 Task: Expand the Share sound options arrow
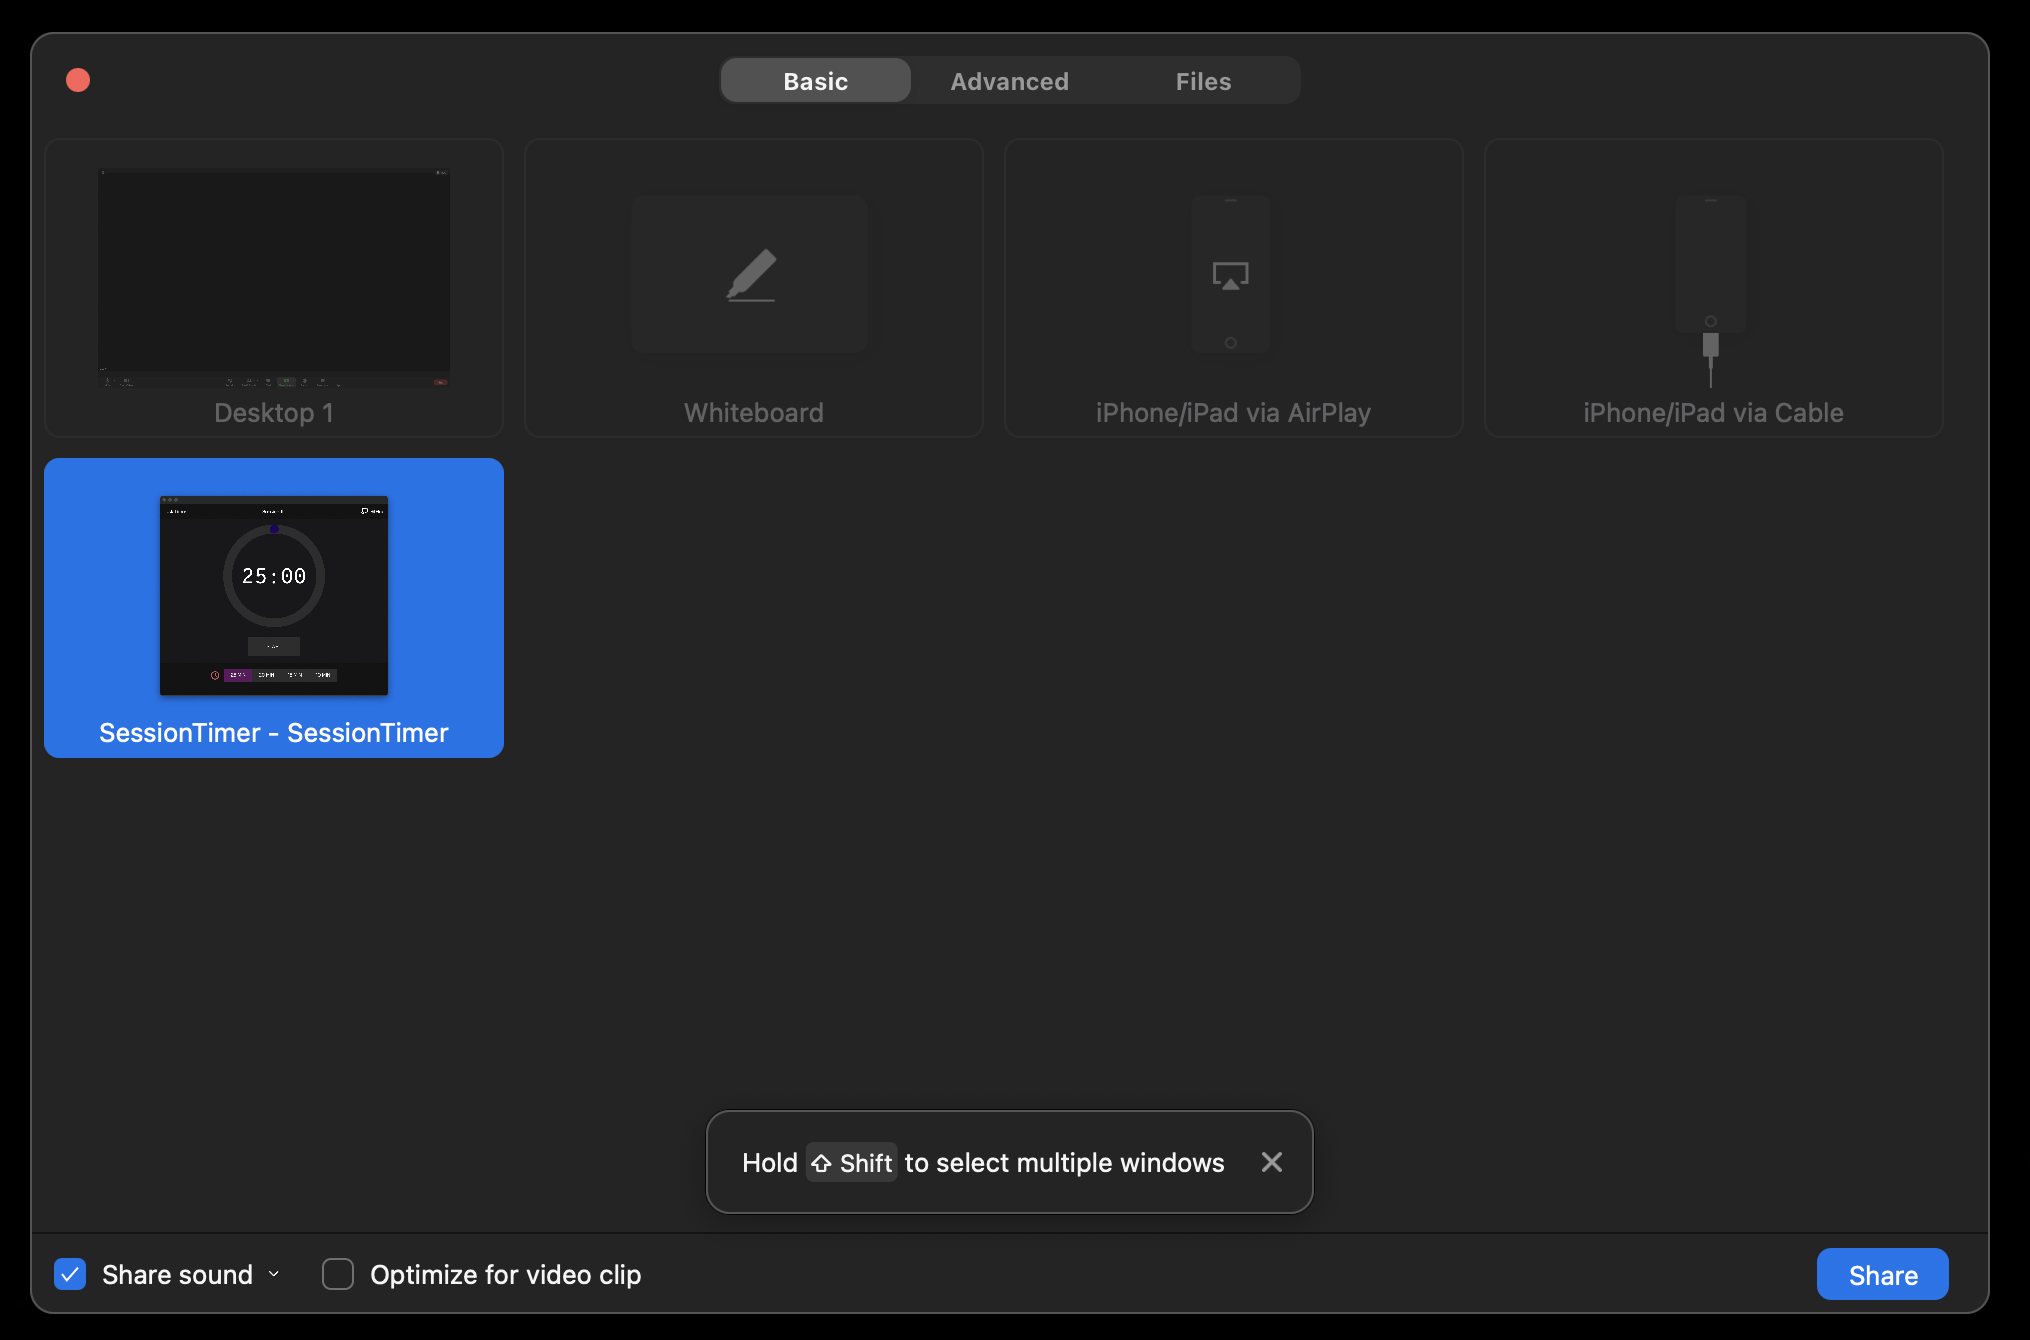[274, 1274]
